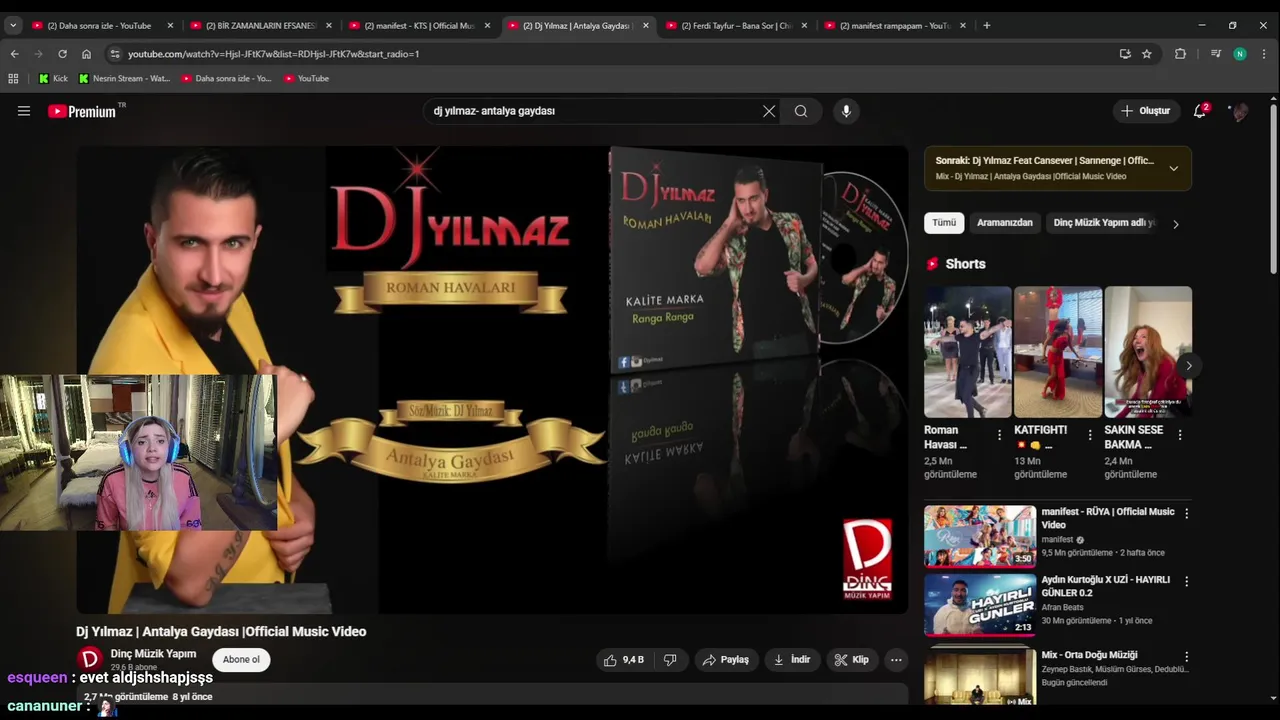Open the YouTube hamburger guide menu
Image resolution: width=1280 pixels, height=720 pixels.
(x=24, y=111)
